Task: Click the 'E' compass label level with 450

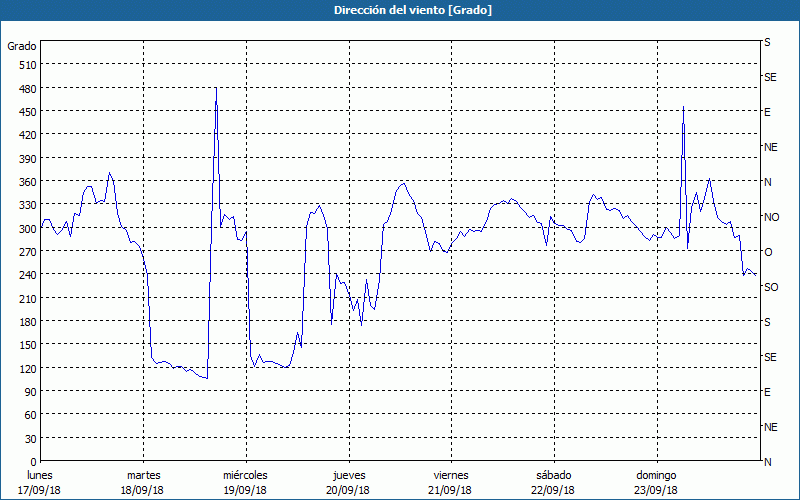Action: (x=767, y=112)
